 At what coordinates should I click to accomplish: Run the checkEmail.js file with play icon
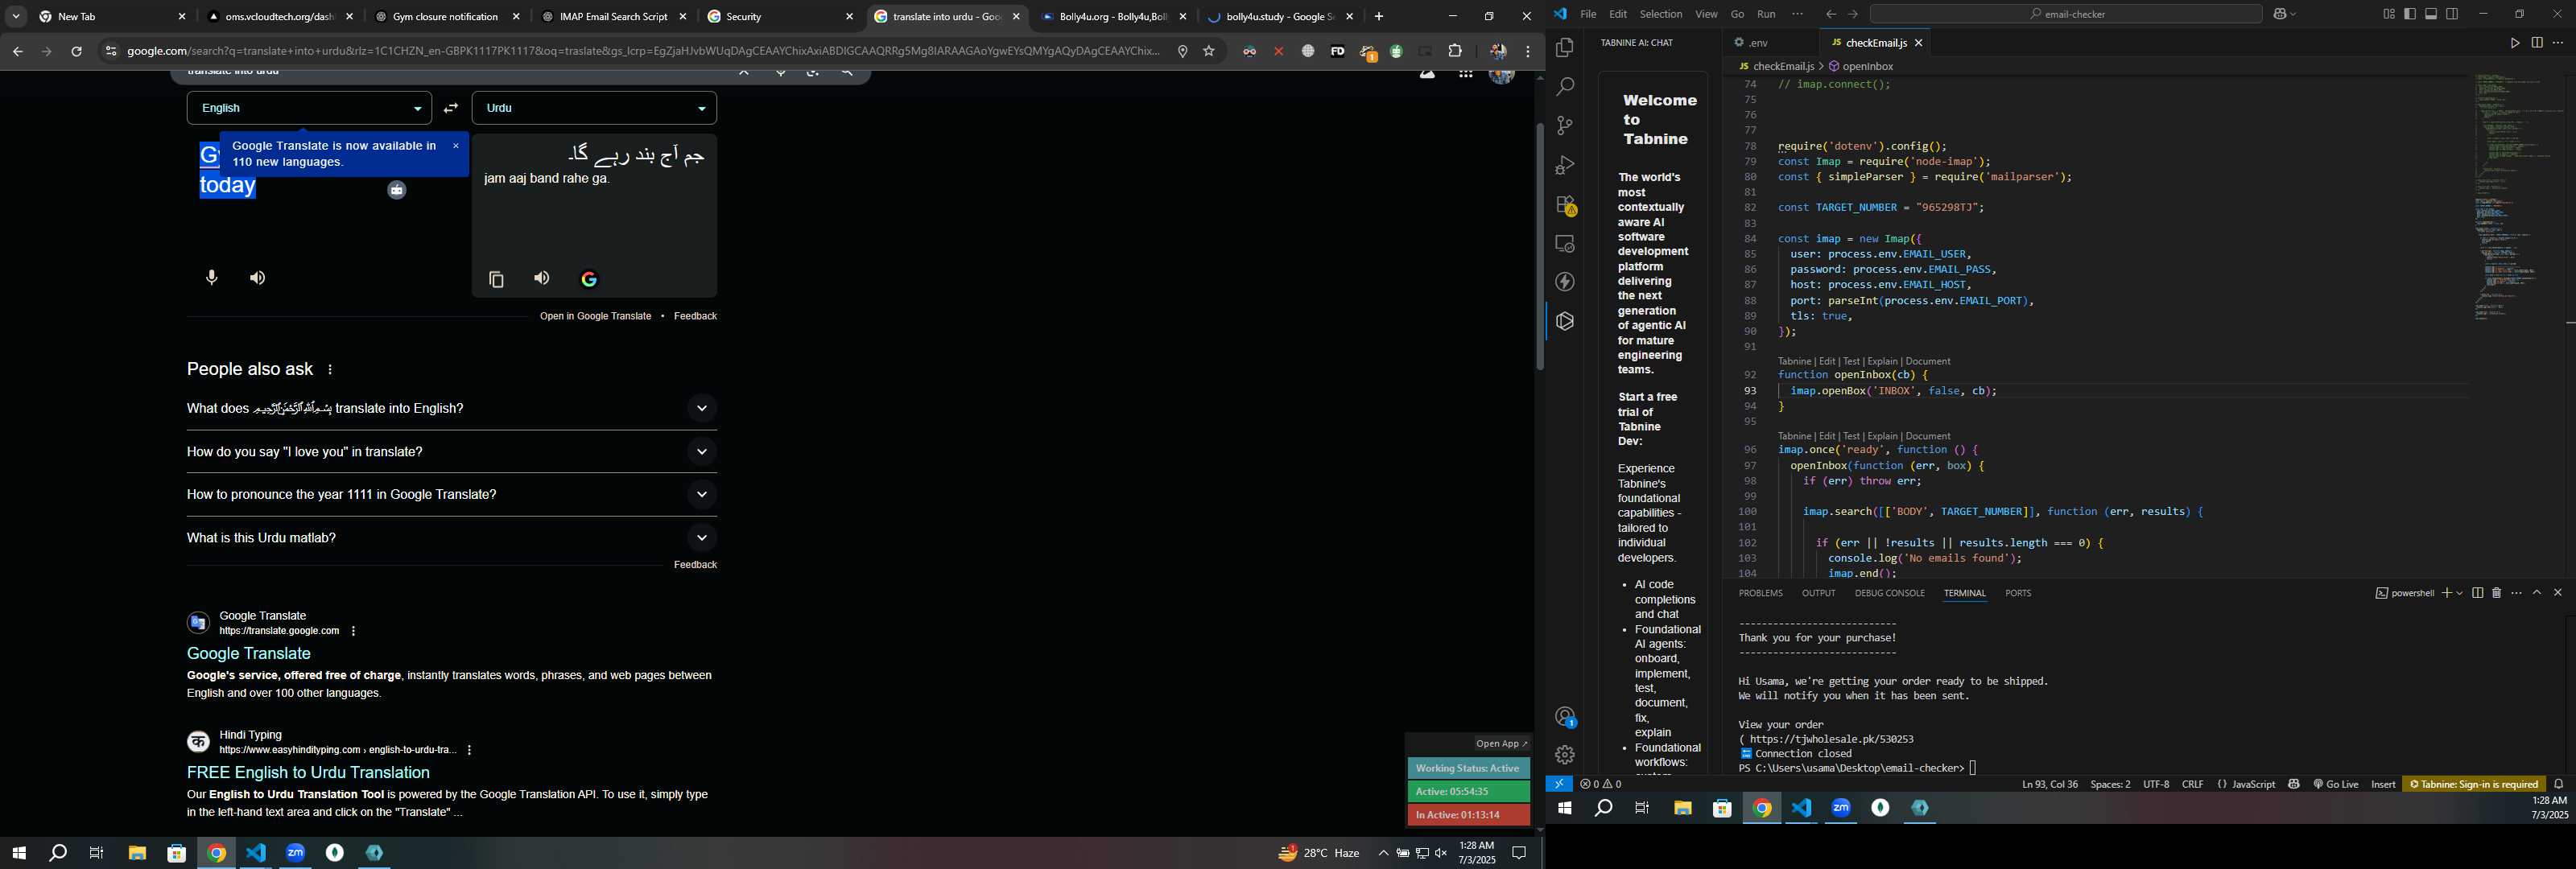(x=2514, y=43)
